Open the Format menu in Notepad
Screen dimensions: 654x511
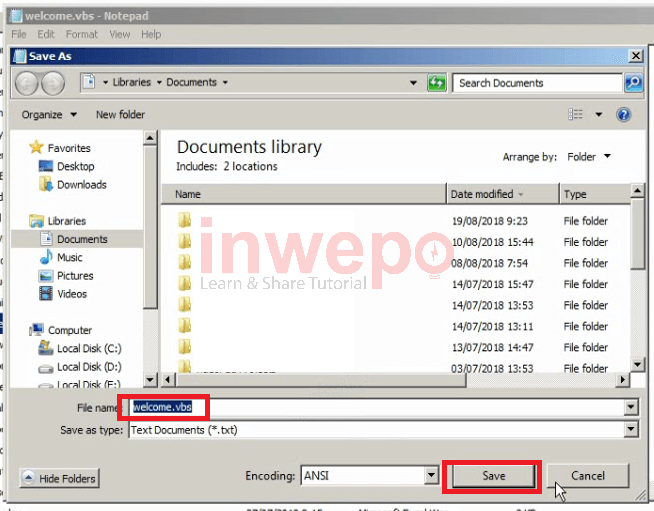[82, 34]
